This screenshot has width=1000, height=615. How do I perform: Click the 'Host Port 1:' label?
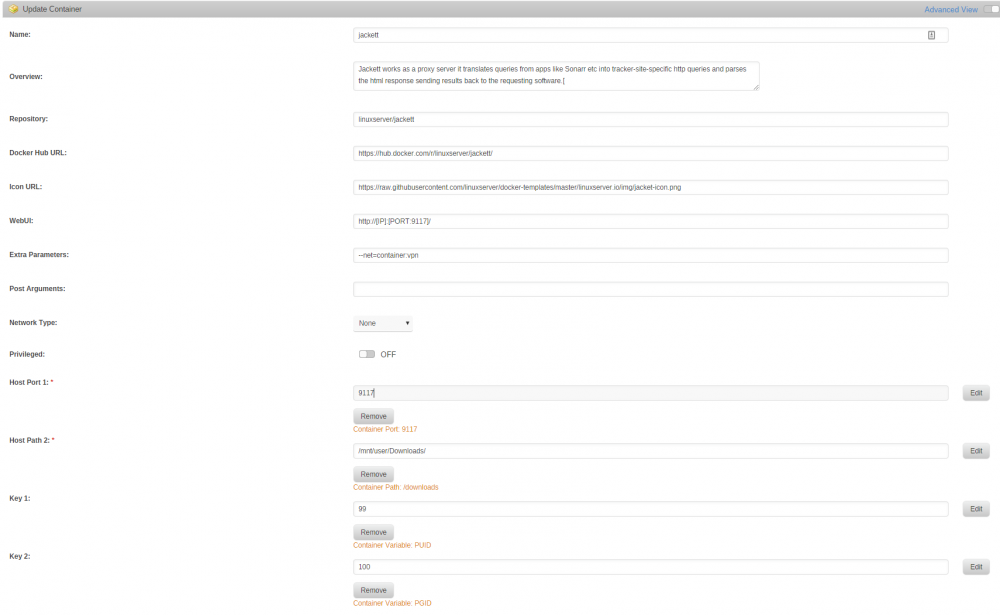click(29, 382)
